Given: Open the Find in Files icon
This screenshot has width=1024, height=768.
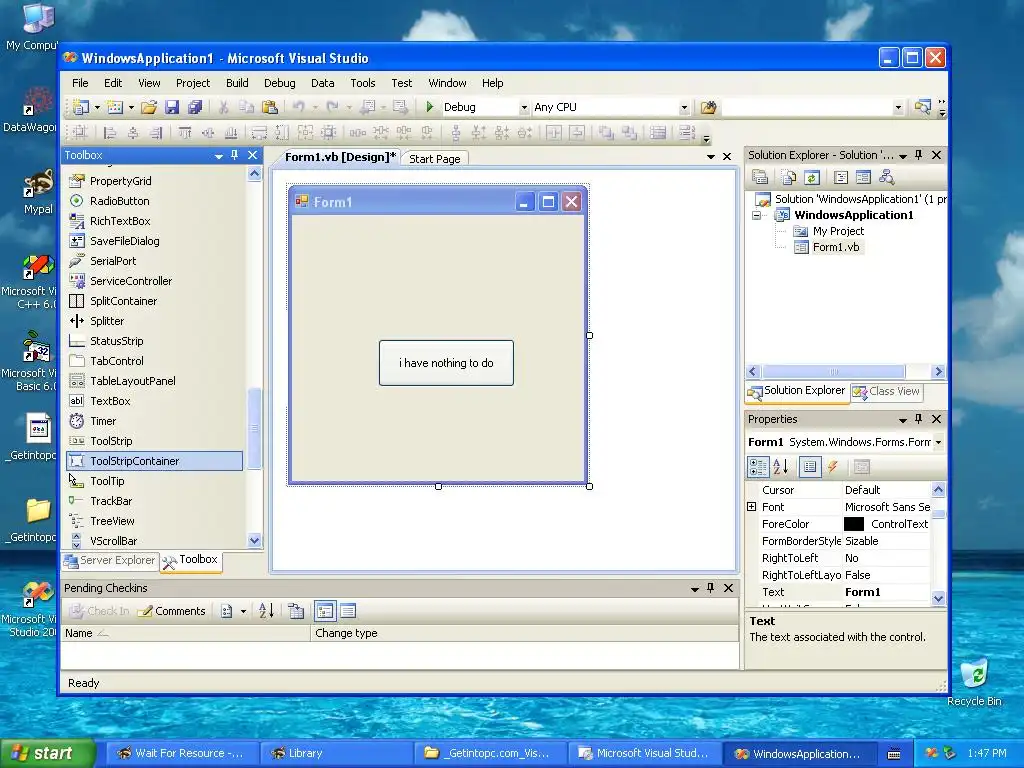Looking at the screenshot, I should pyautogui.click(x=708, y=107).
